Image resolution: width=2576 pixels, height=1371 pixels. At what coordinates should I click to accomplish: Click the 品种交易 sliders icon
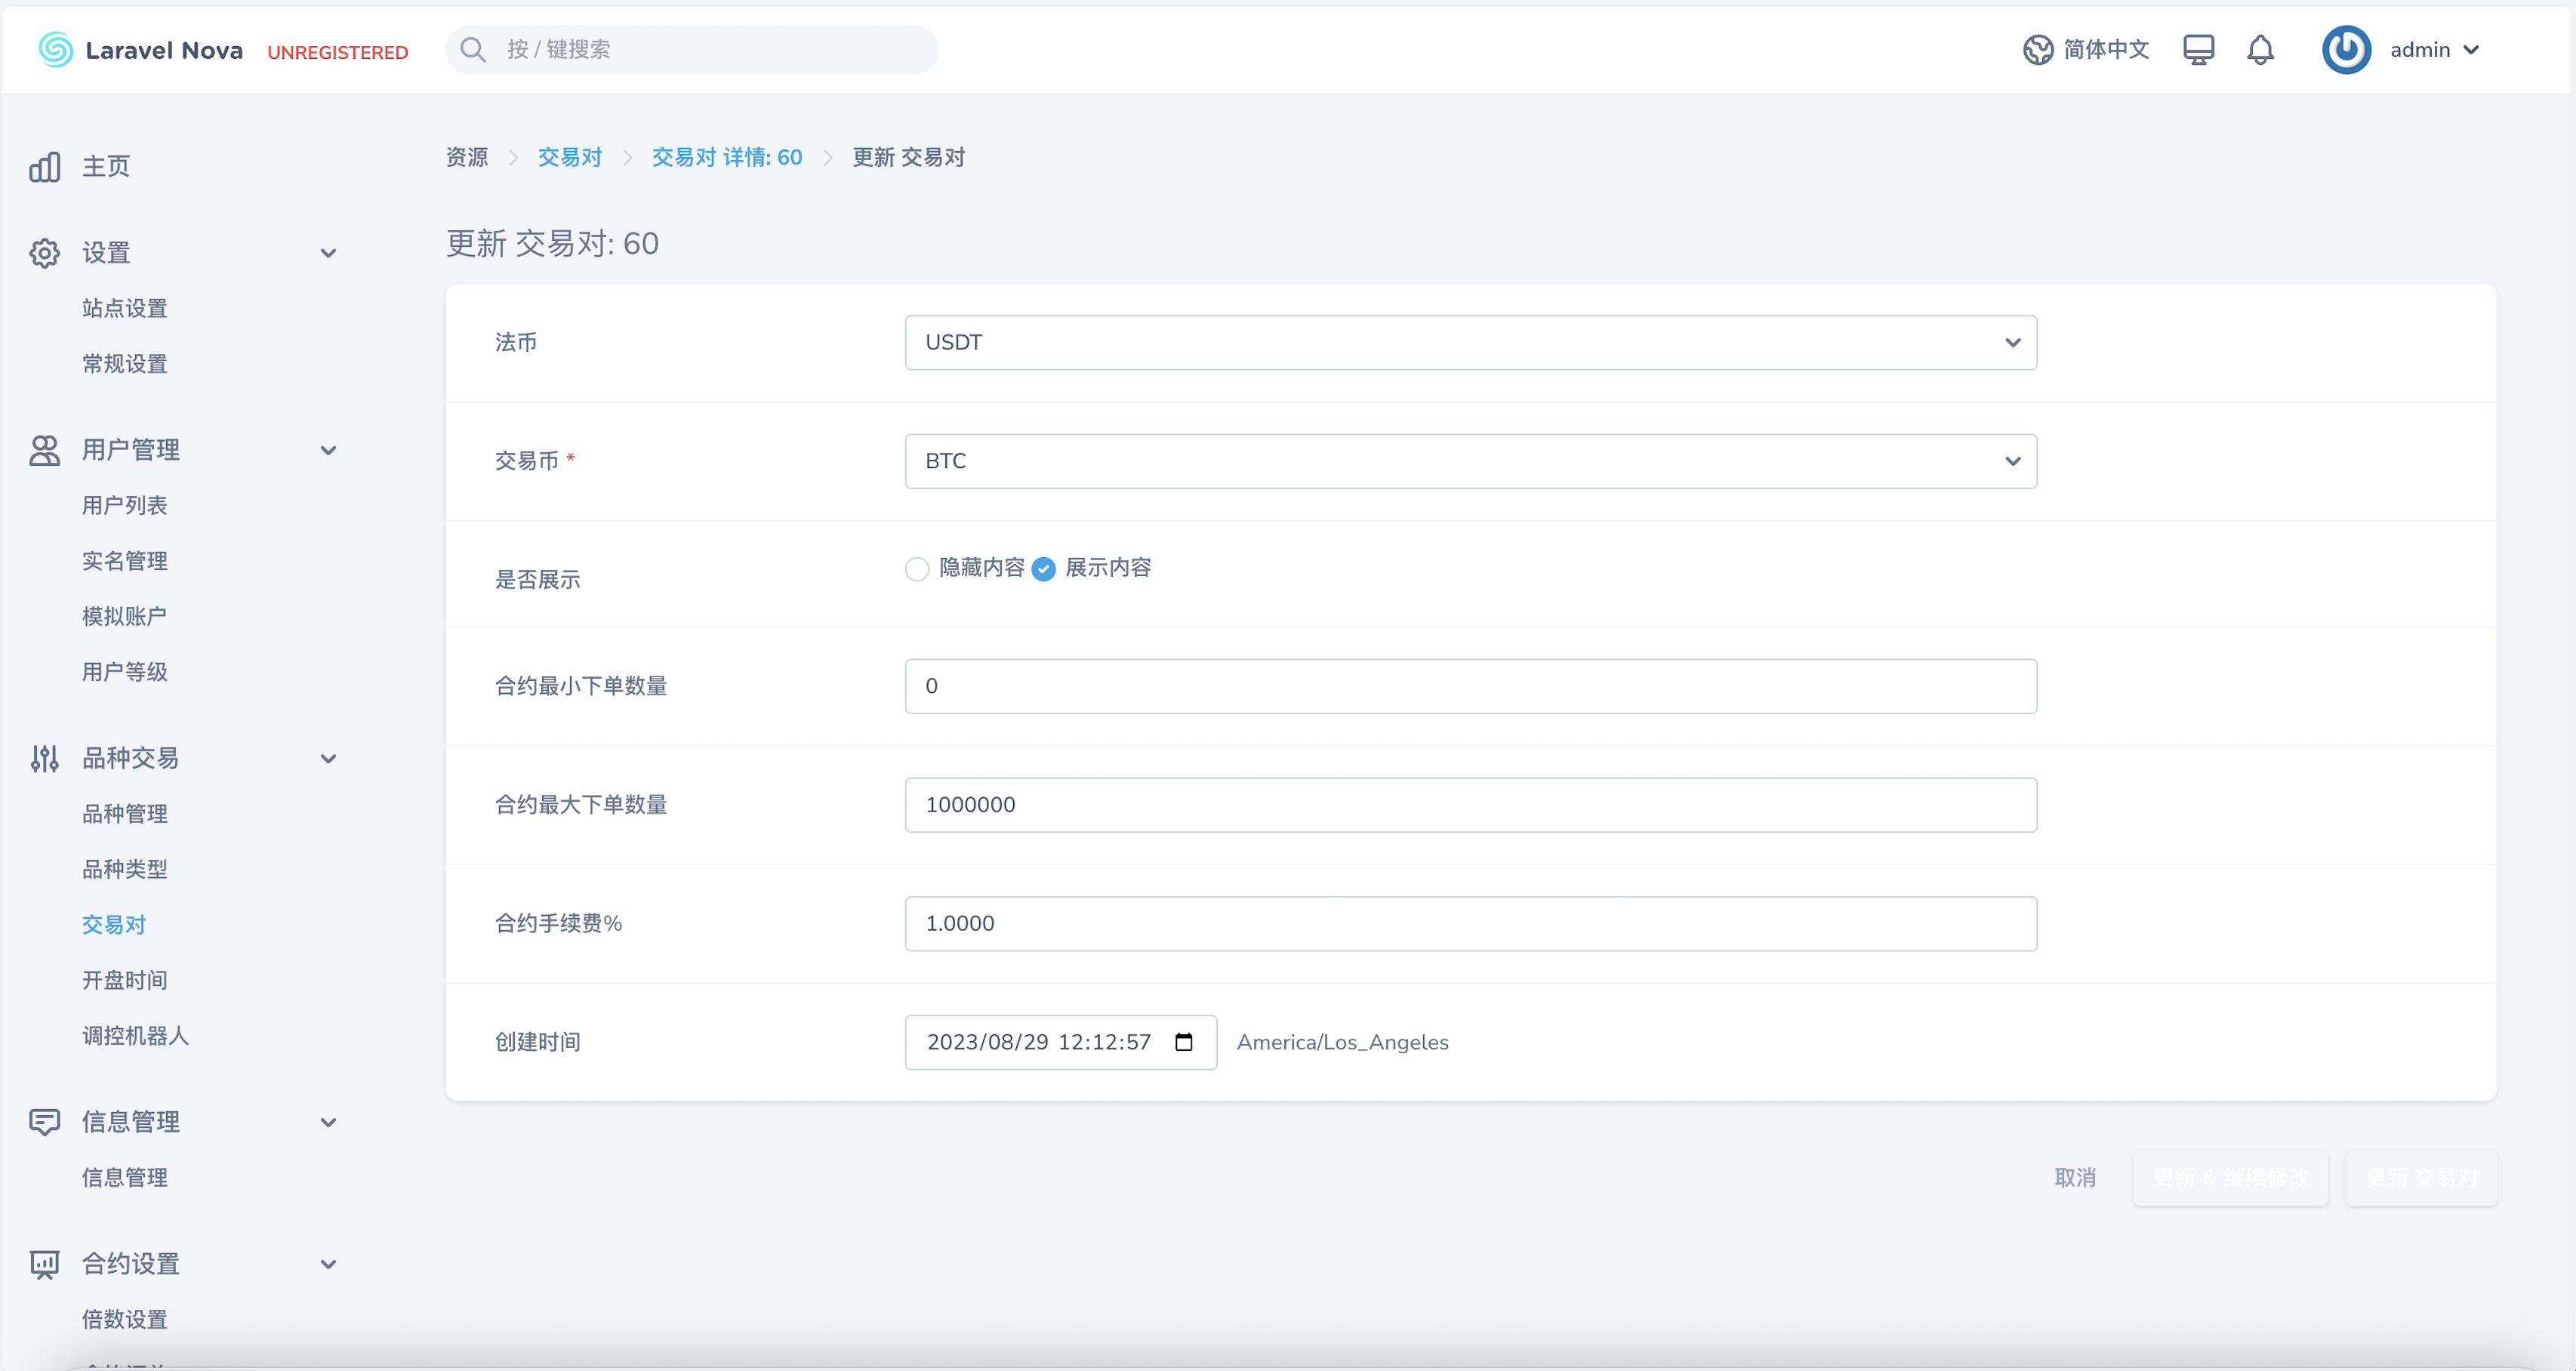click(x=45, y=759)
